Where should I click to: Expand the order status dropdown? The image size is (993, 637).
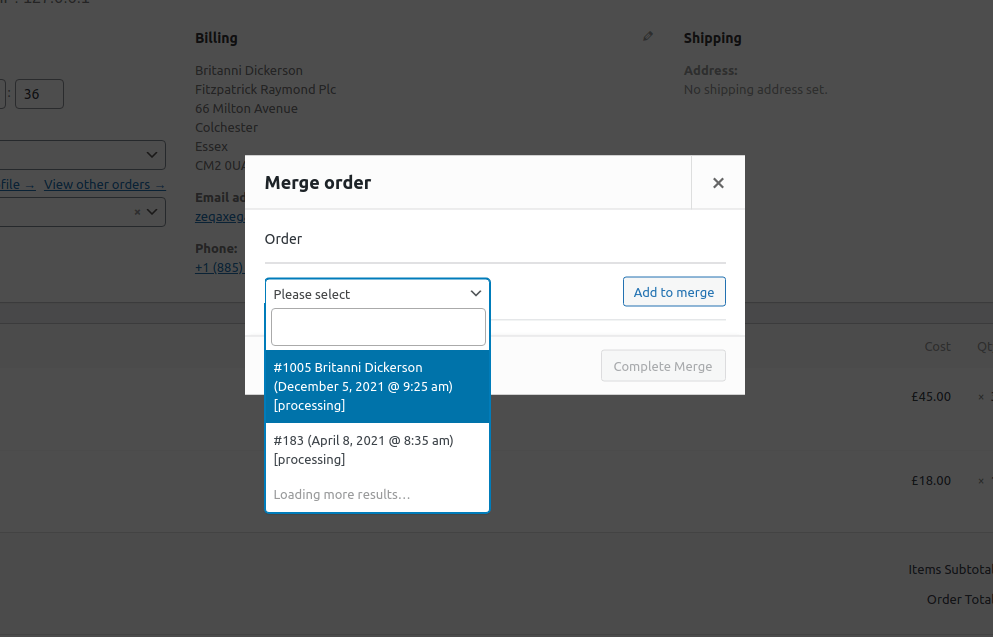(152, 154)
